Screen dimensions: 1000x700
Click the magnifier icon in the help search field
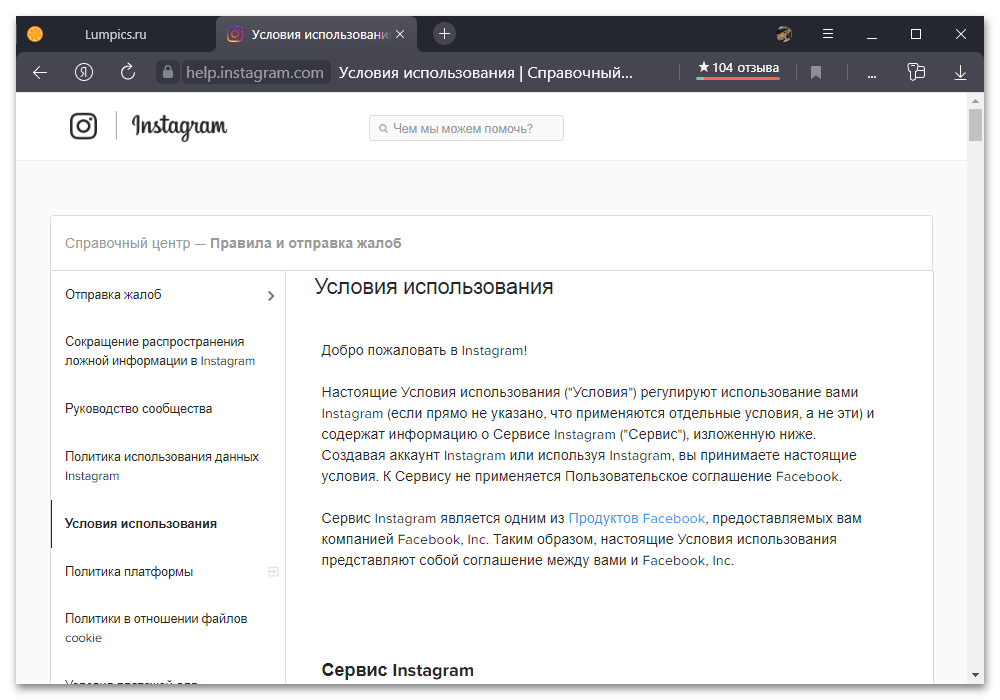coord(383,128)
